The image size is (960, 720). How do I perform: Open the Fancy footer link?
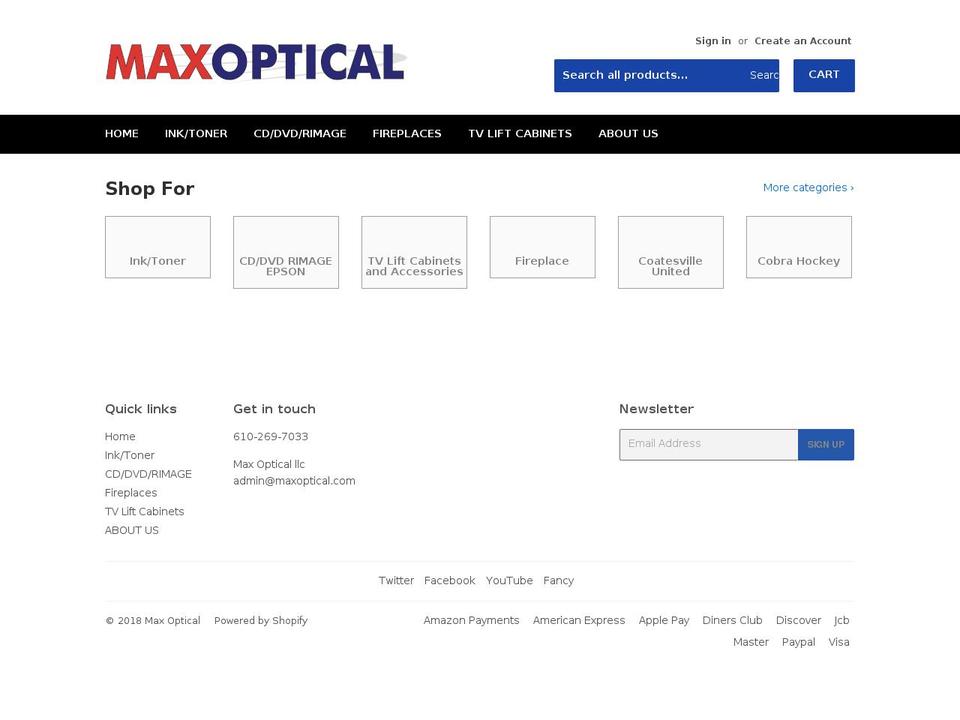tap(558, 580)
